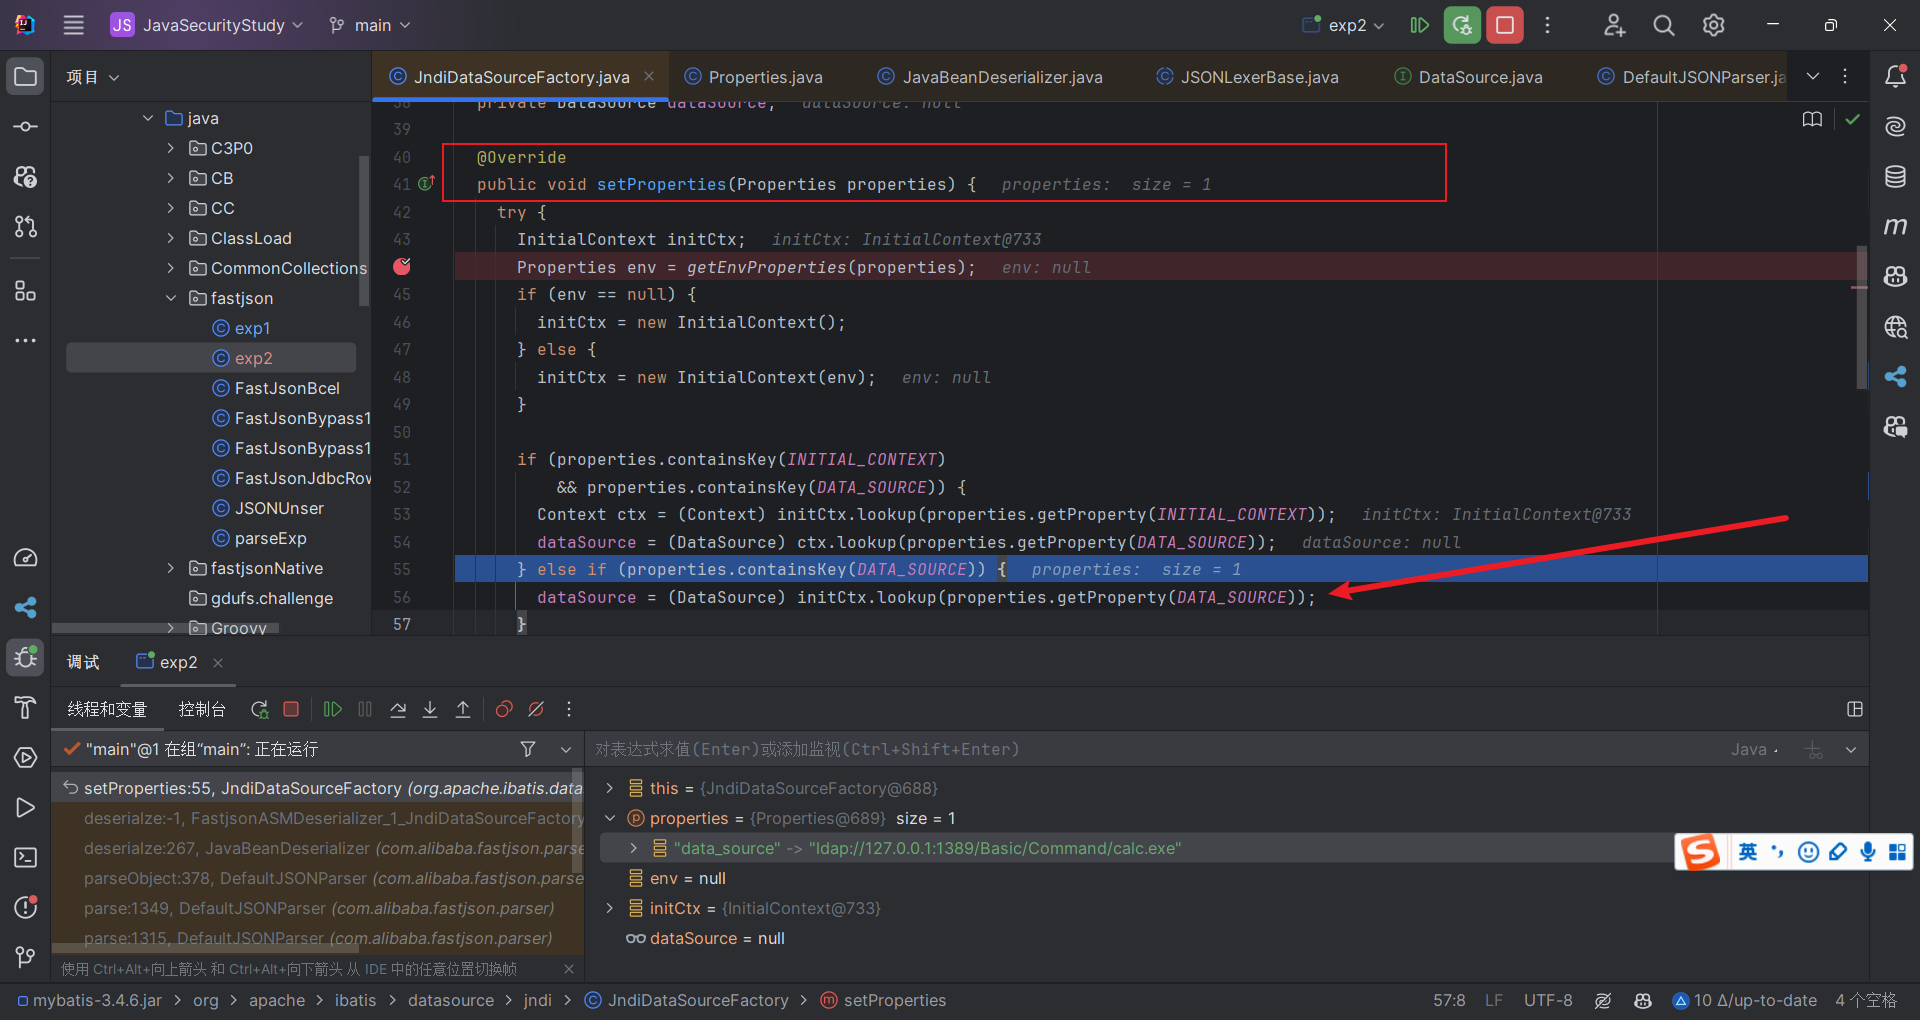Open Structure tool window icon

tap(26, 290)
